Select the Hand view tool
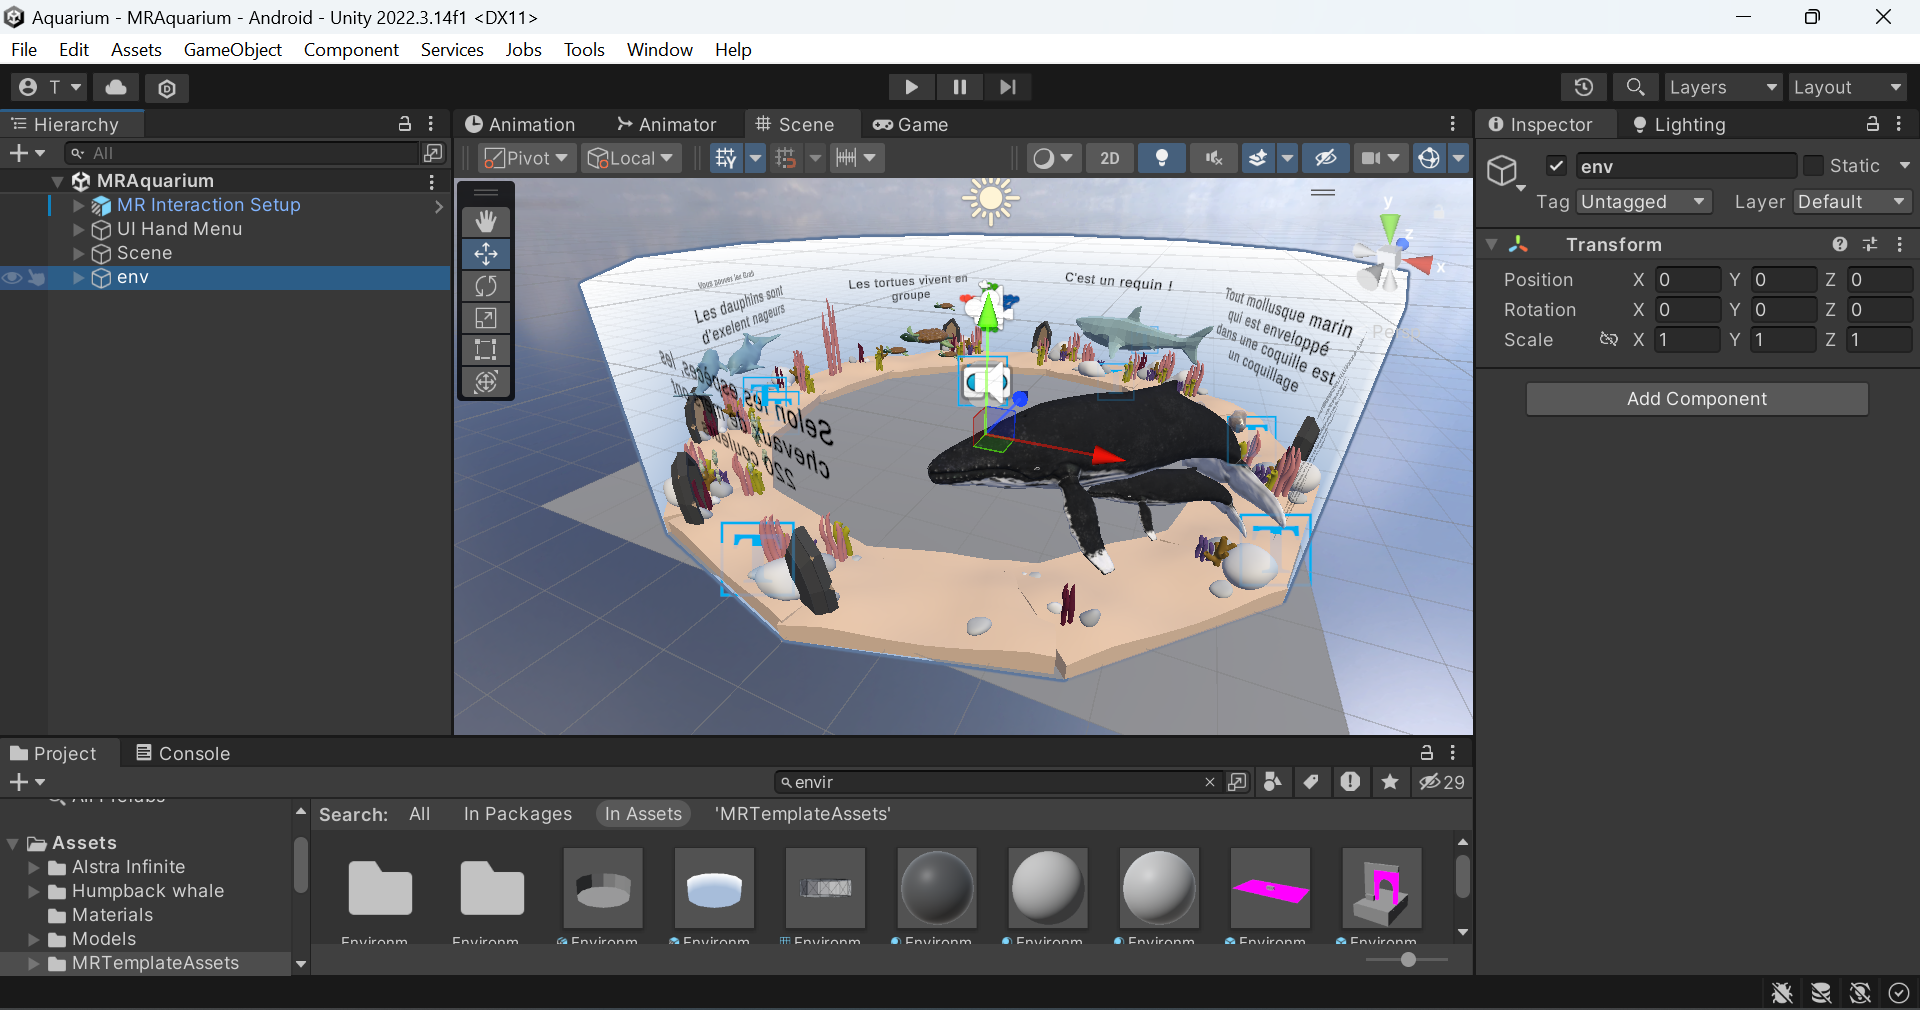This screenshot has width=1920, height=1010. click(x=486, y=221)
